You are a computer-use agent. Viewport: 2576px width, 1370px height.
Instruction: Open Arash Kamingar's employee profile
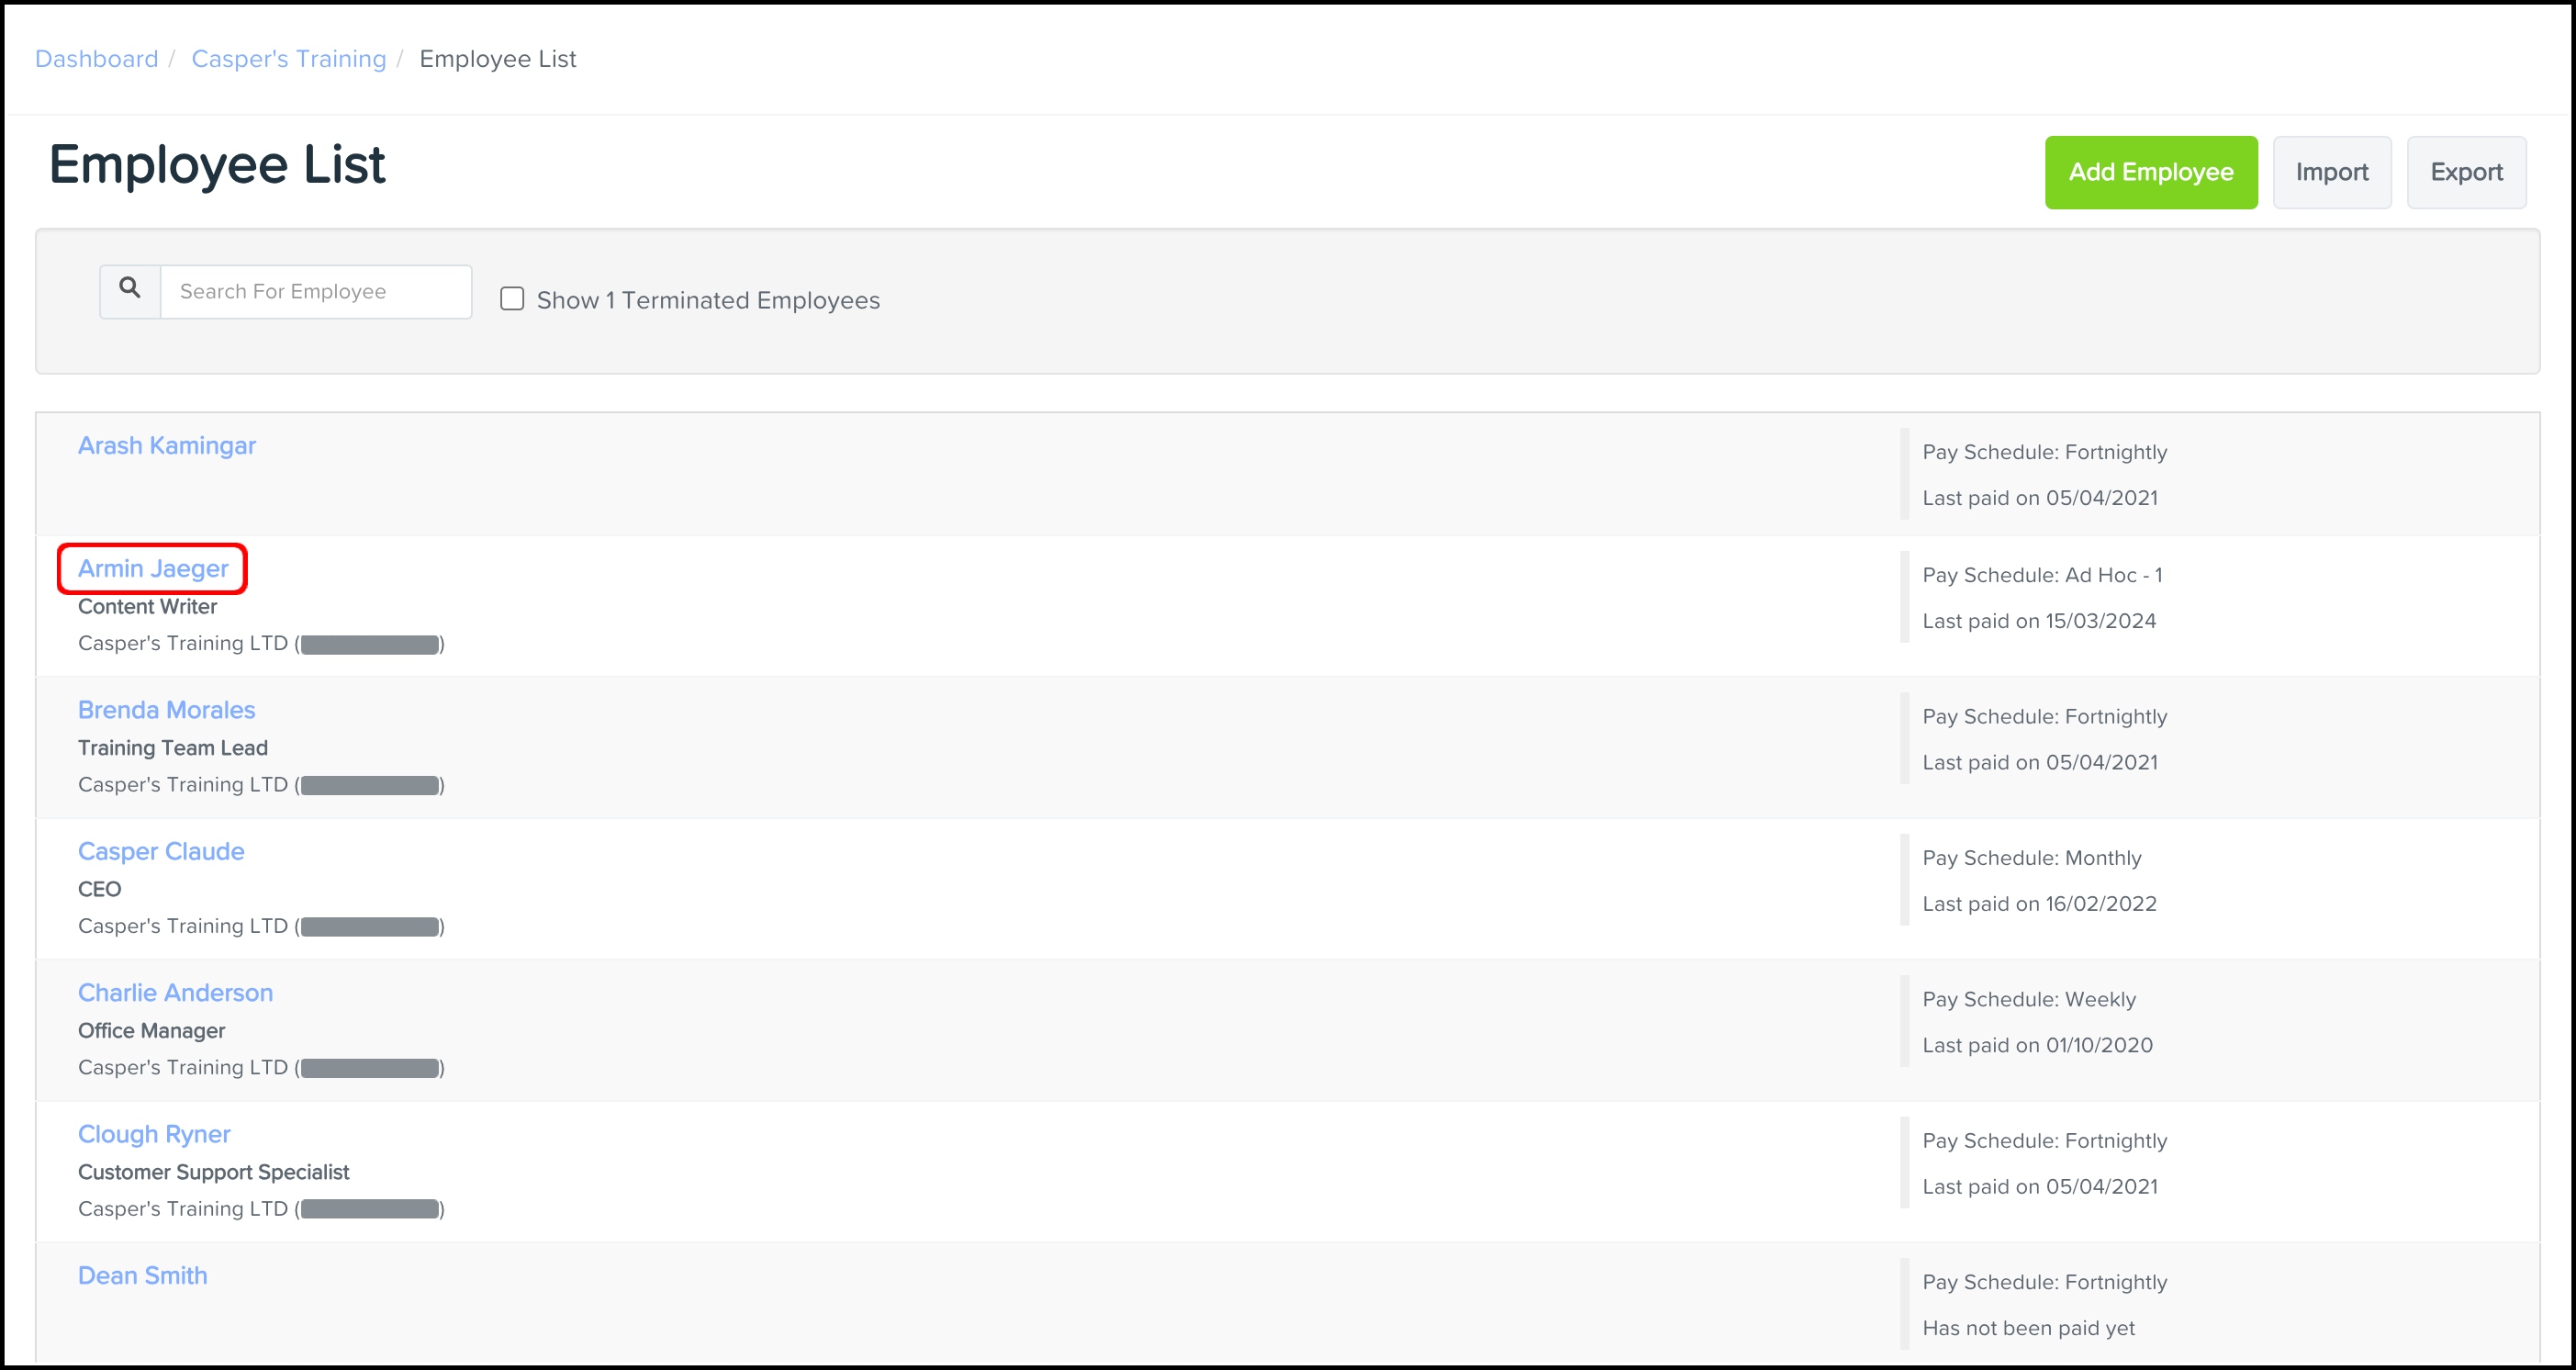tap(166, 445)
